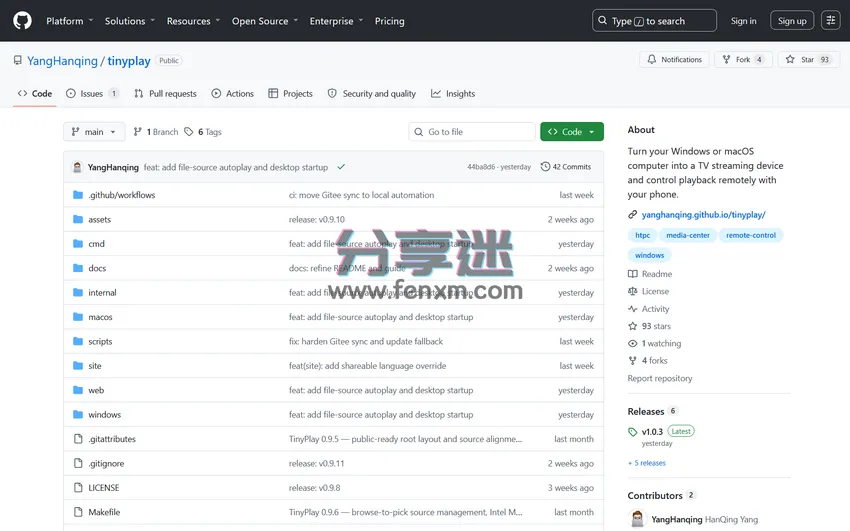Click the file icon of .gitattributes
Image resolution: width=850 pixels, height=531 pixels.
[78, 438]
